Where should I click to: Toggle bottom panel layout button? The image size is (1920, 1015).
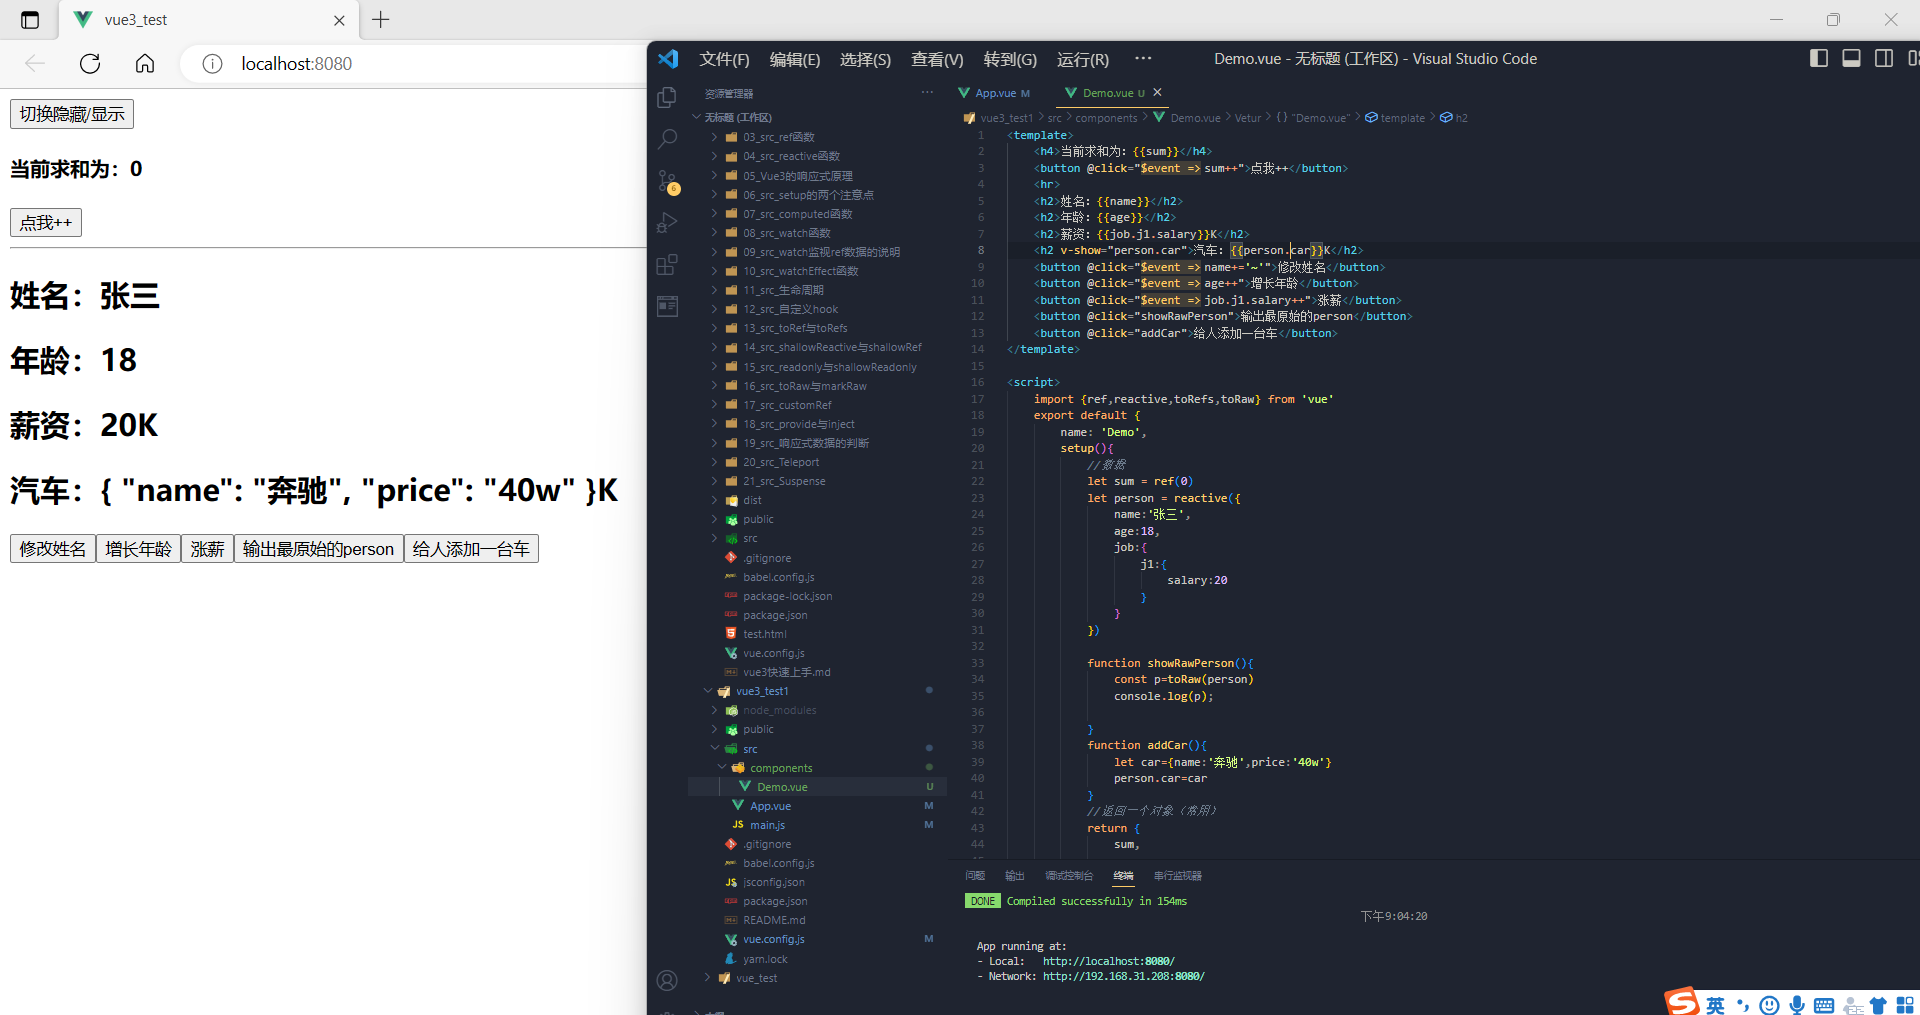[x=1851, y=59]
